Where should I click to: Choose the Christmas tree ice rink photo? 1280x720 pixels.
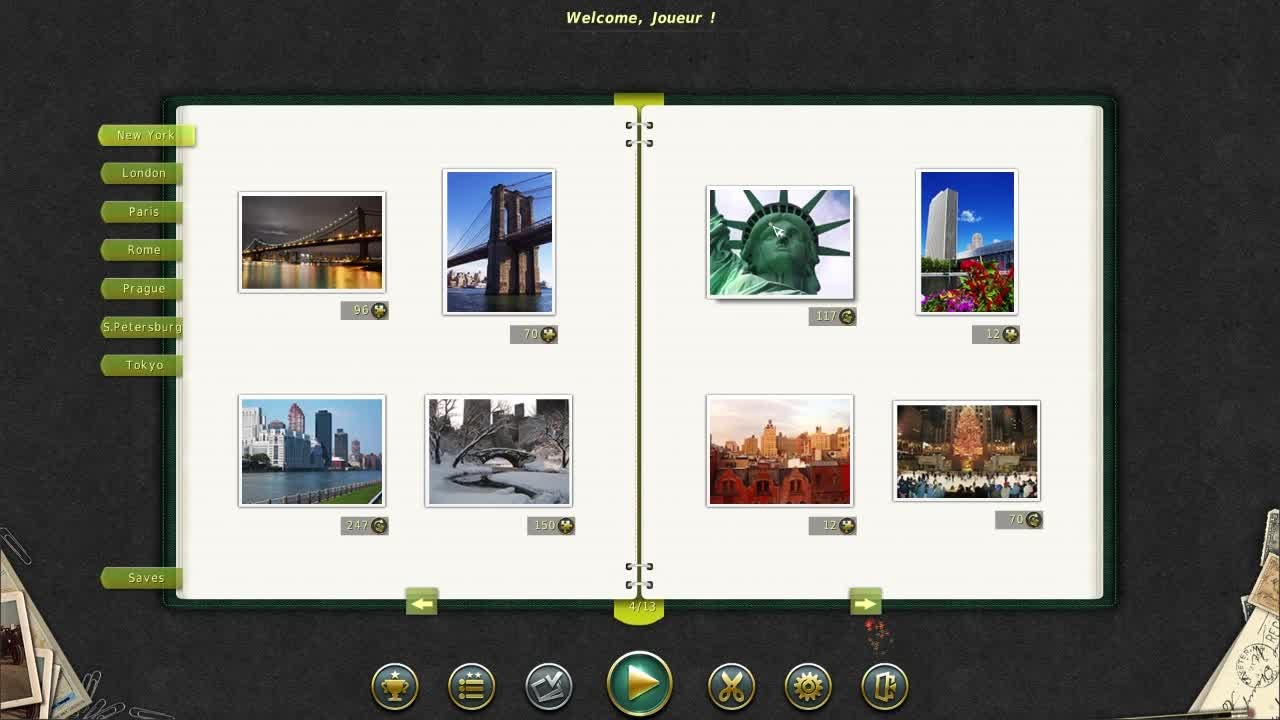pos(966,451)
